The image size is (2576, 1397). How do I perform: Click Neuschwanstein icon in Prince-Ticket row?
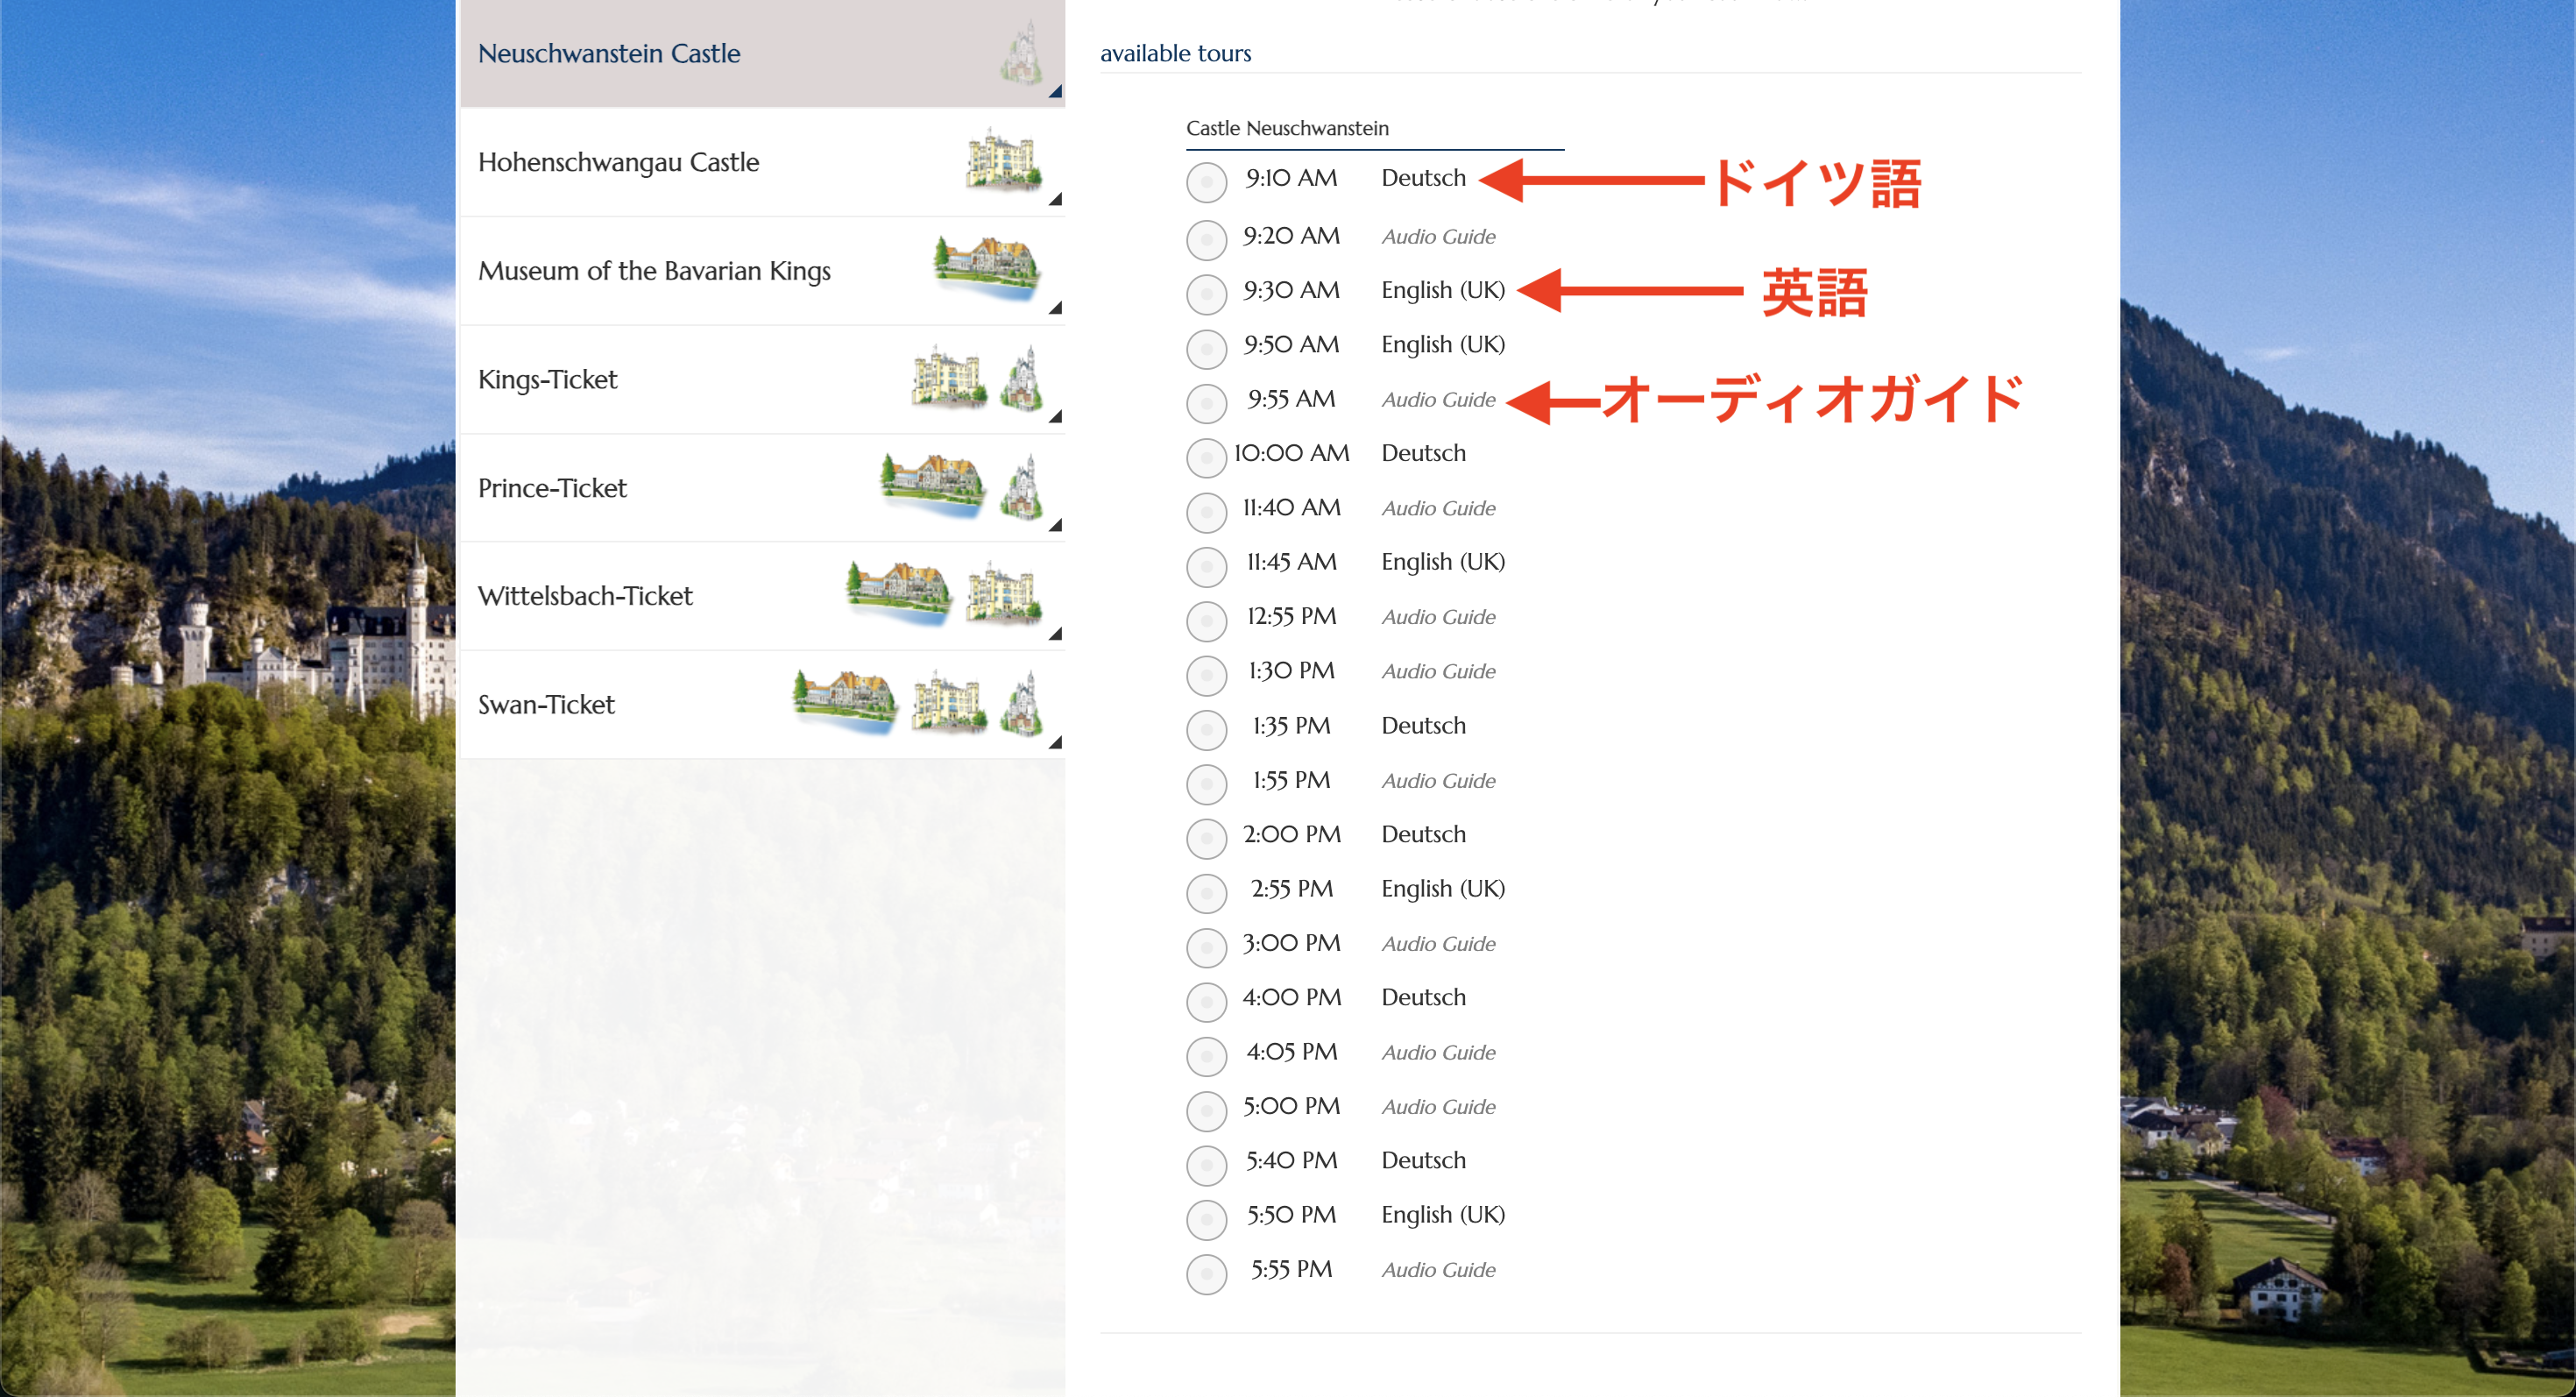1021,486
